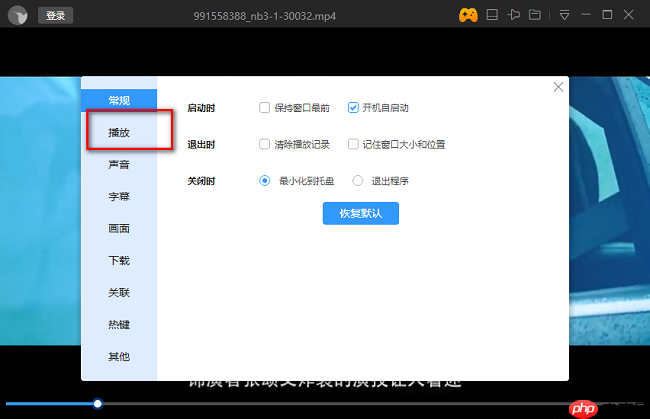Open the 其他 settings tab
The height and width of the screenshot is (419, 650).
point(119,356)
